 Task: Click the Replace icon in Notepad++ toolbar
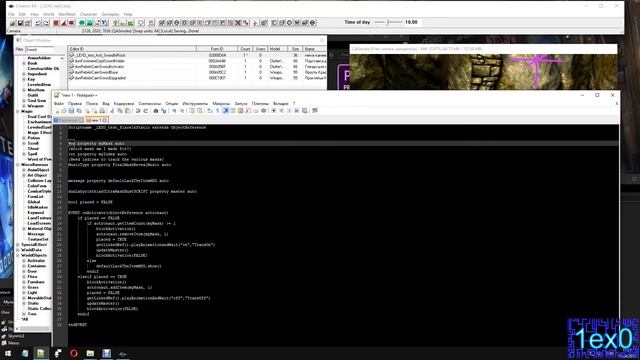click(x=164, y=111)
